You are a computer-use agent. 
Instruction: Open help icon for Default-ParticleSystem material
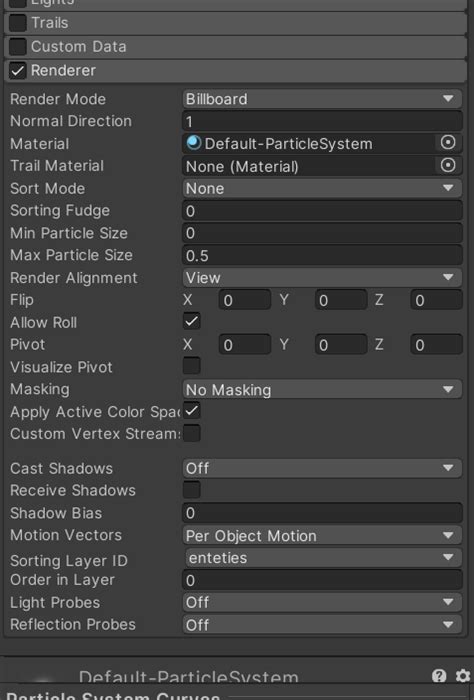[x=439, y=676]
